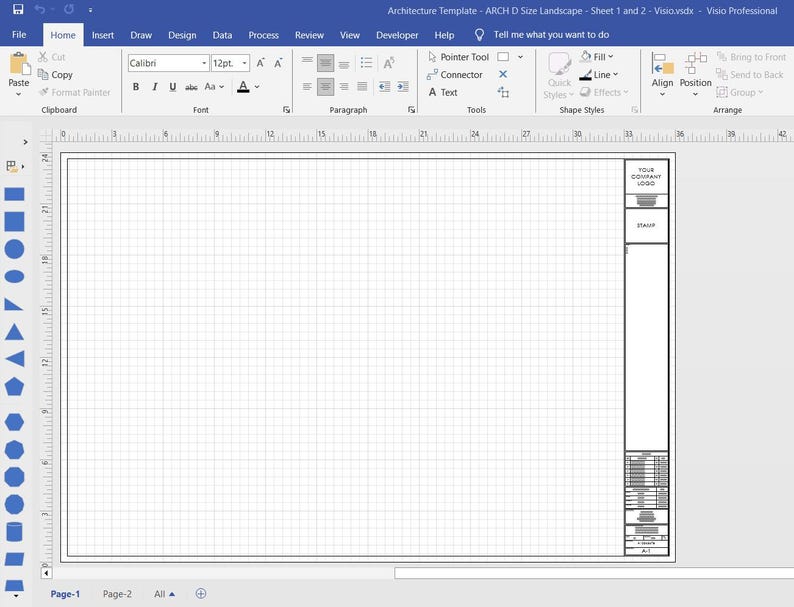Select the Pointer Tool
Image resolution: width=794 pixels, height=607 pixels.
(x=459, y=57)
